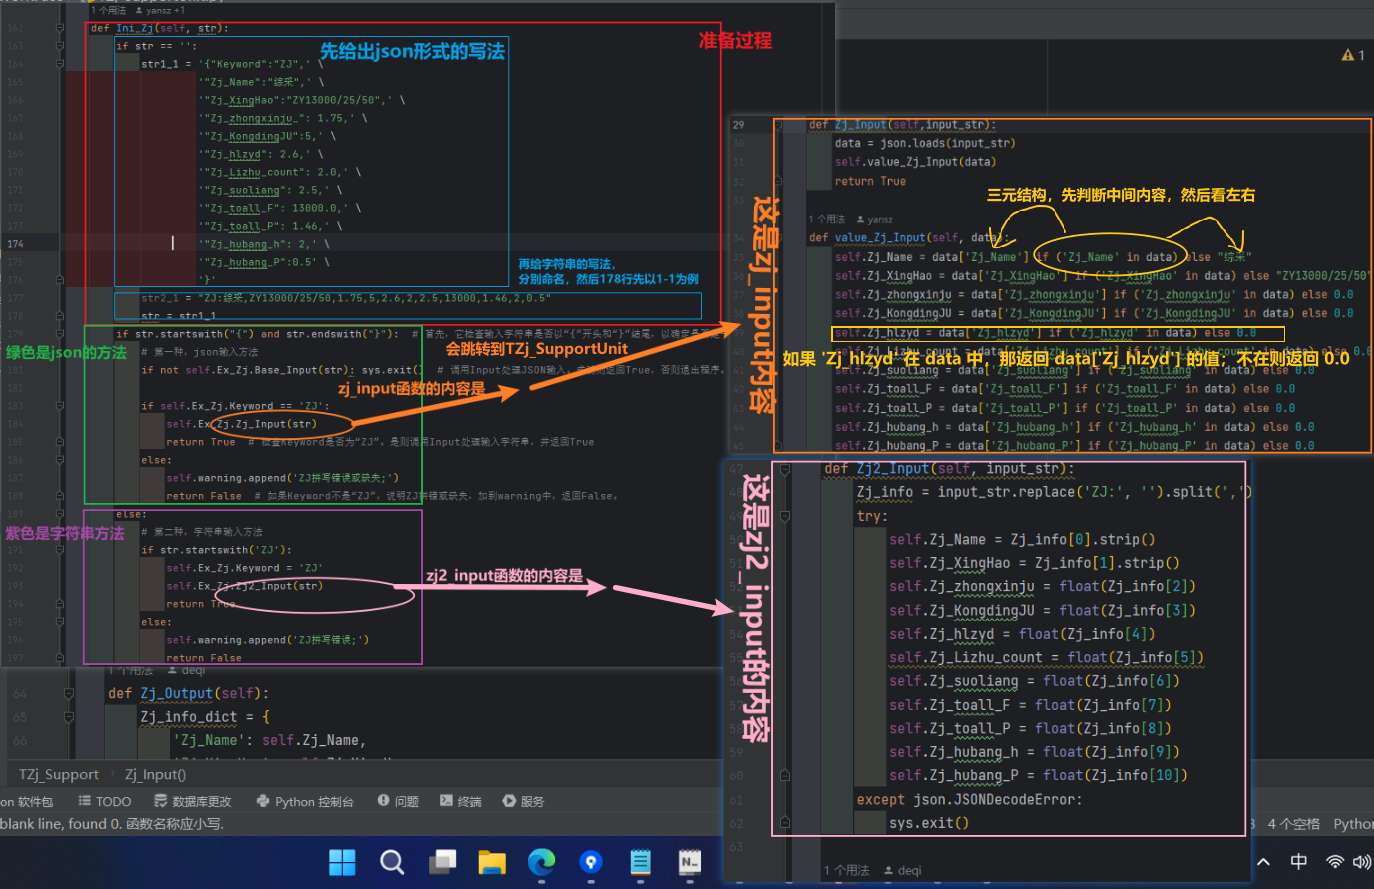Click fold end marker at line 60
Screen dimensions: 1374x889
785,776
